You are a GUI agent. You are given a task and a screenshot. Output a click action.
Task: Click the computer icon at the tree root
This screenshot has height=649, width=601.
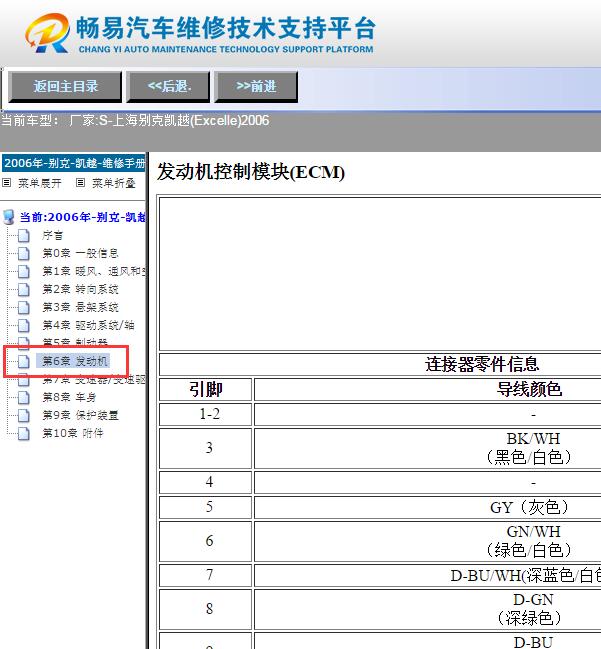click(x=8, y=216)
